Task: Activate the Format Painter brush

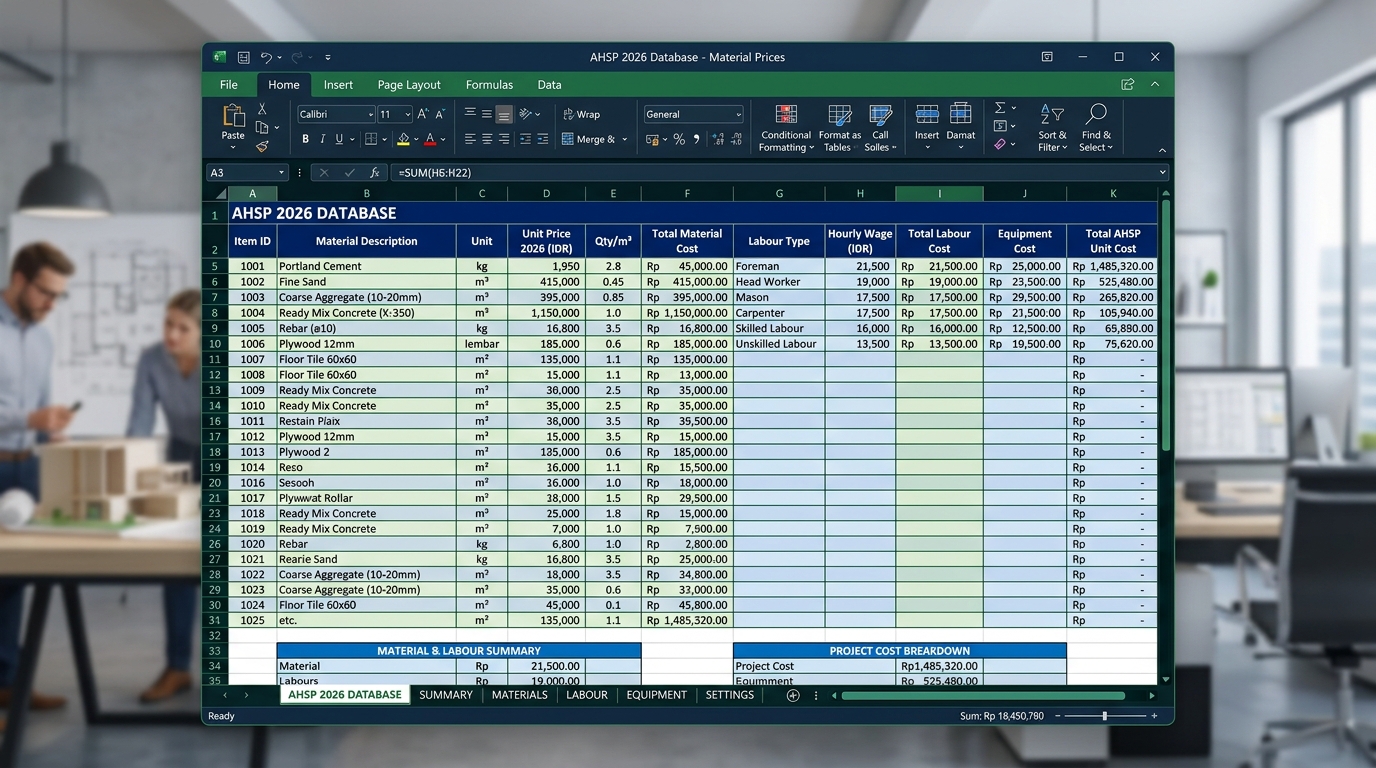Action: point(262,146)
